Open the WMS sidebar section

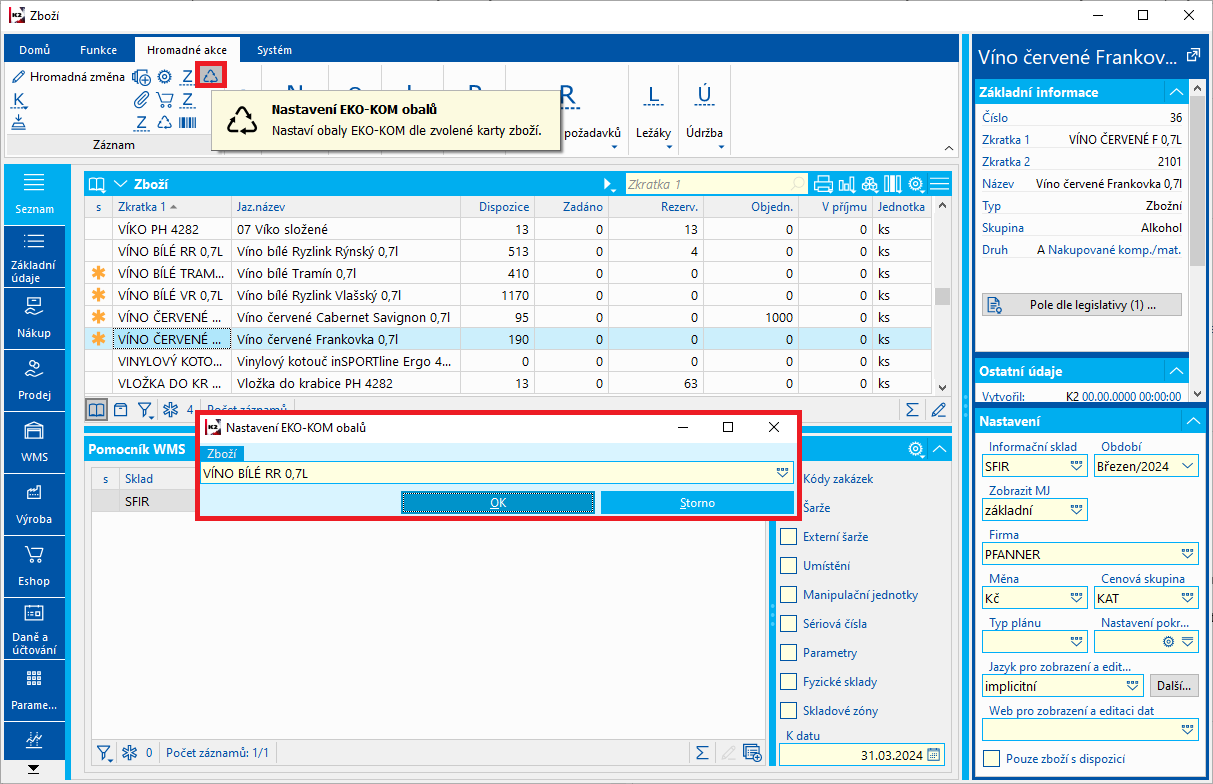(34, 441)
